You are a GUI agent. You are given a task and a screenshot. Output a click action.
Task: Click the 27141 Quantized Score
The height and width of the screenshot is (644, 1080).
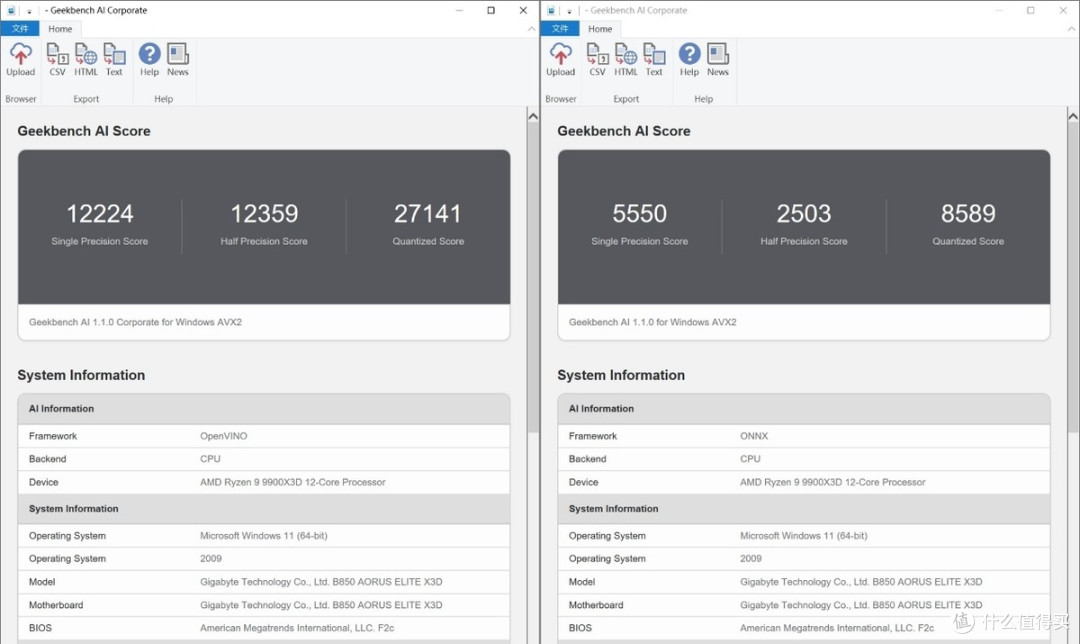pos(428,214)
